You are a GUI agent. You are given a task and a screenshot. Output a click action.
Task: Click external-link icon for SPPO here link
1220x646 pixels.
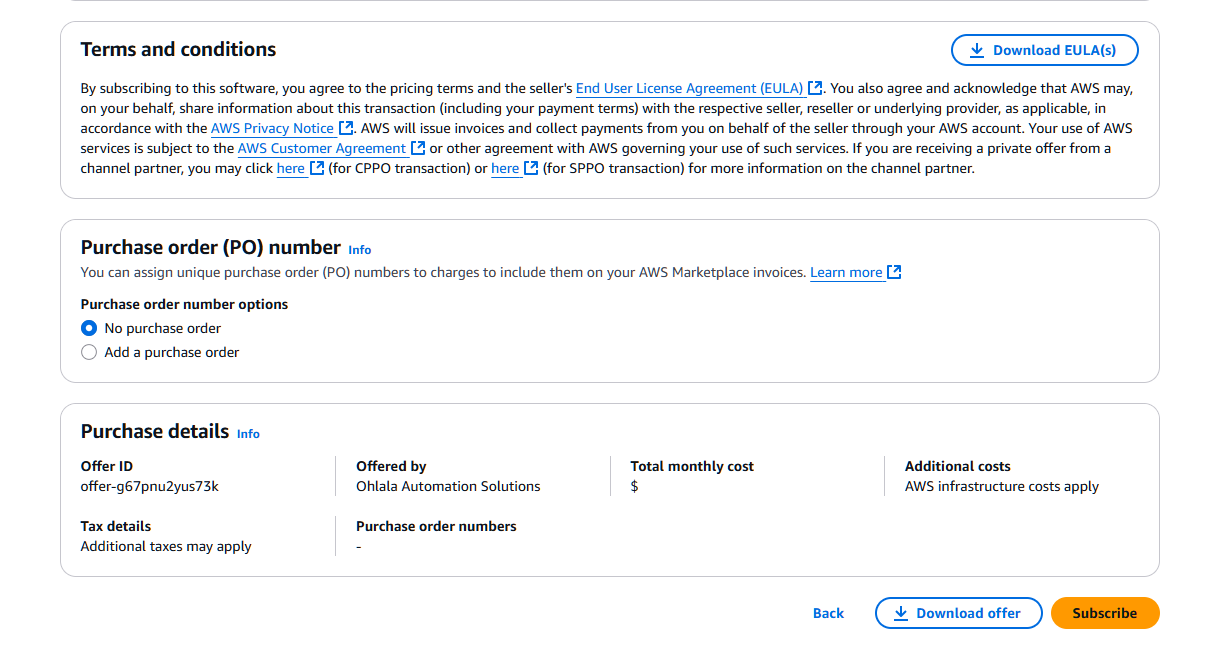pyautogui.click(x=532, y=169)
